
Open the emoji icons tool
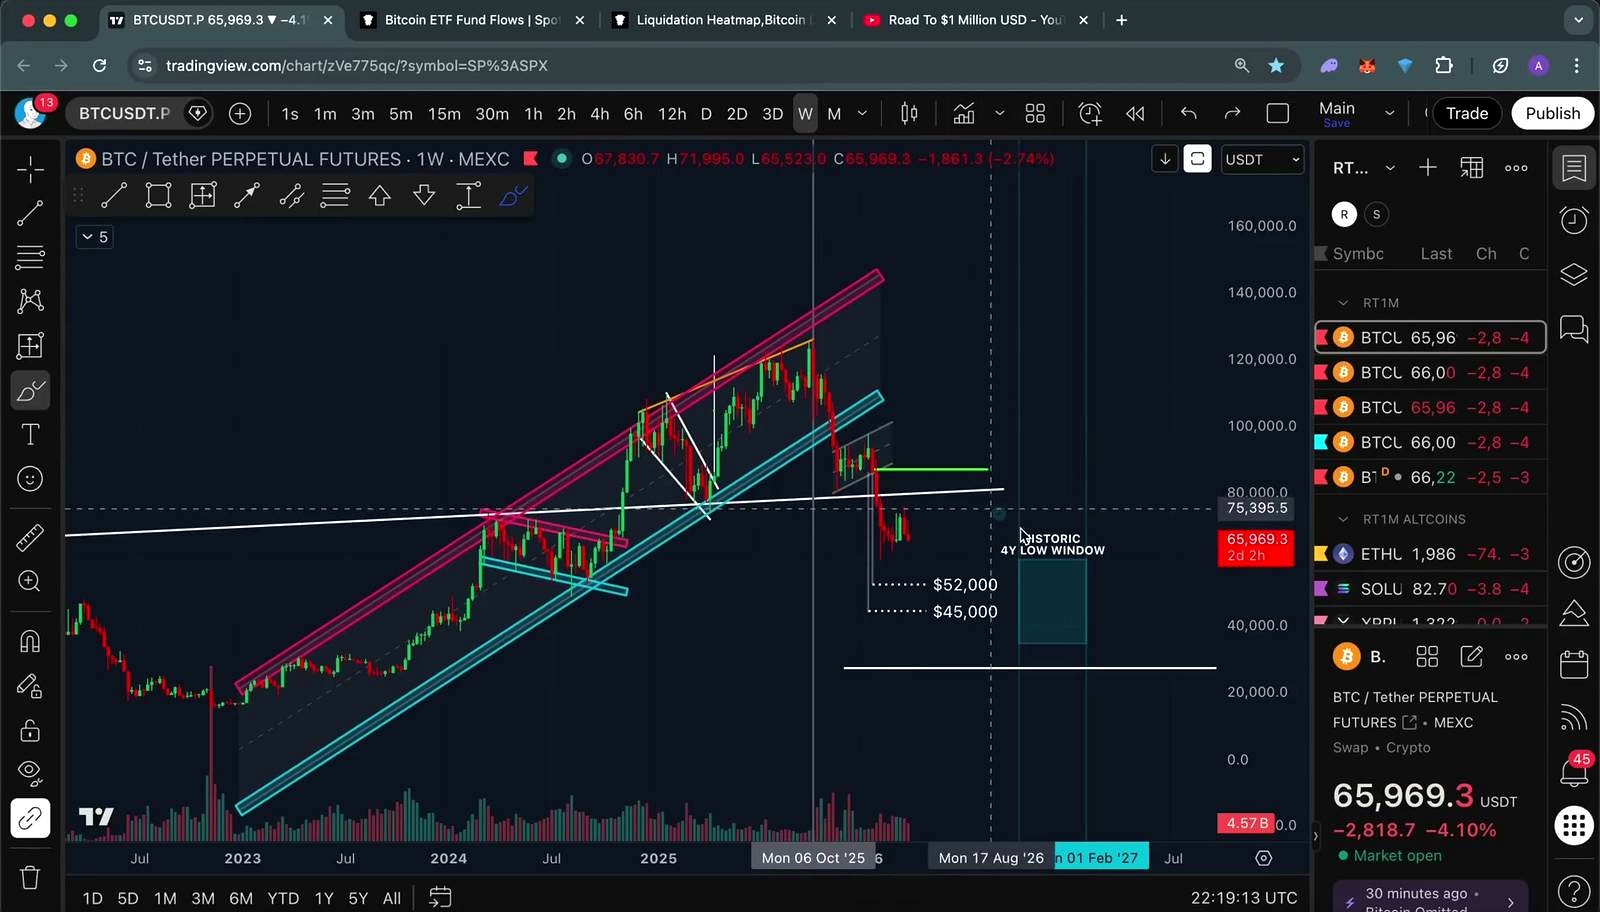[x=30, y=479]
